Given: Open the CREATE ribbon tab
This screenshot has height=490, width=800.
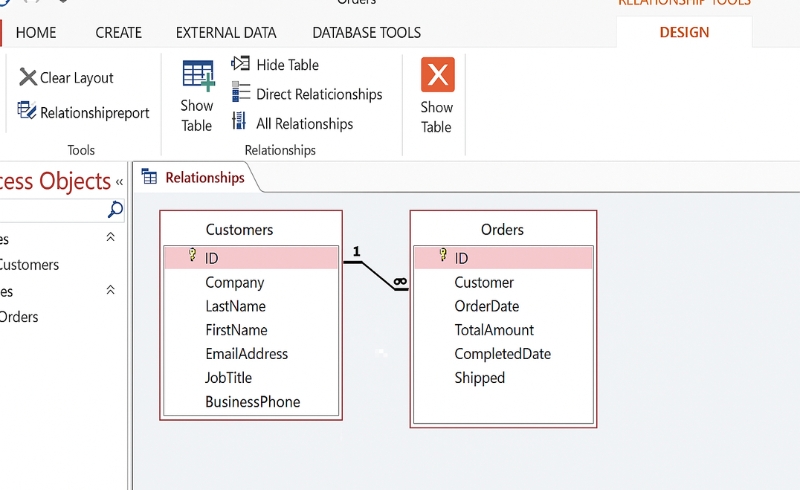Looking at the screenshot, I should pyautogui.click(x=118, y=33).
